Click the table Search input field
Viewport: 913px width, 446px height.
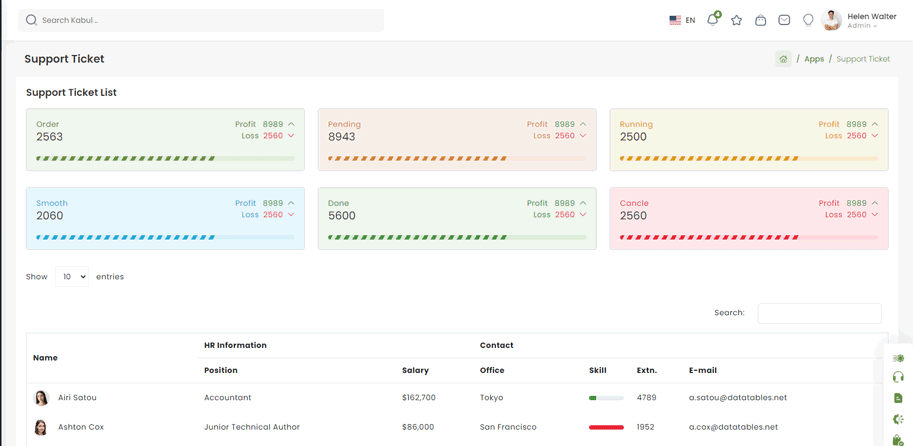[x=819, y=313]
